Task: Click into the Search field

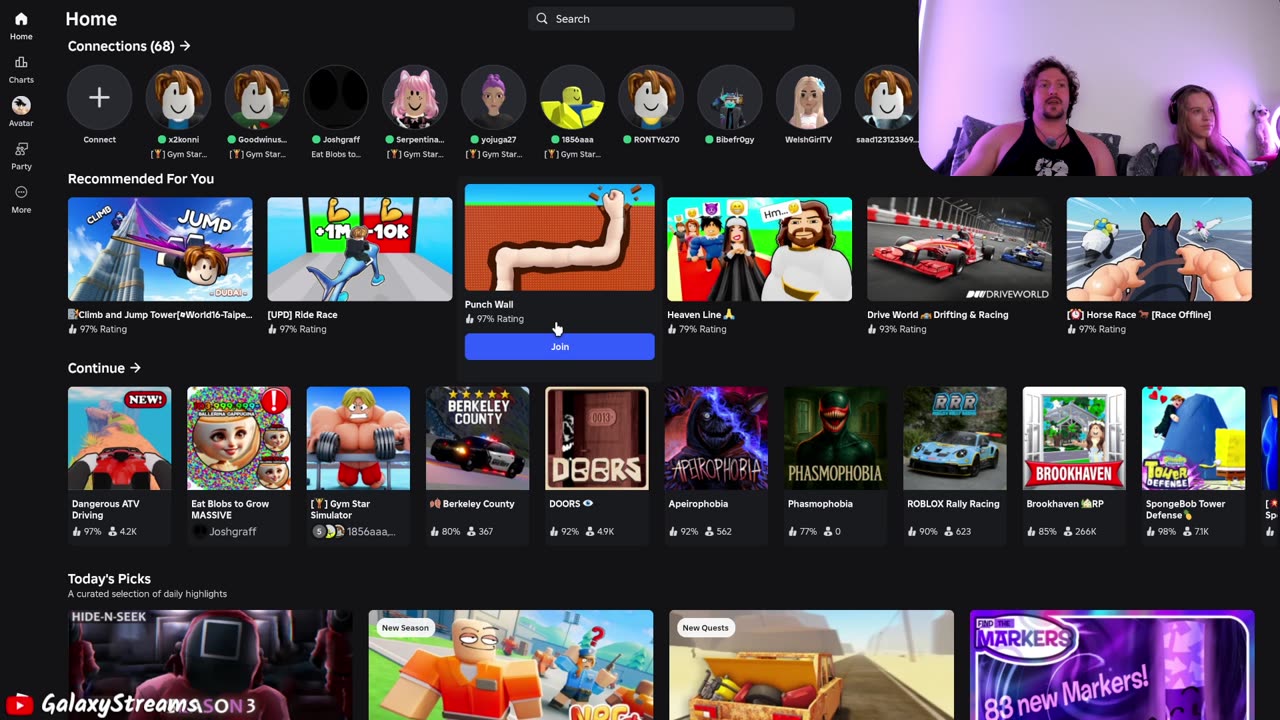Action: pos(661,18)
